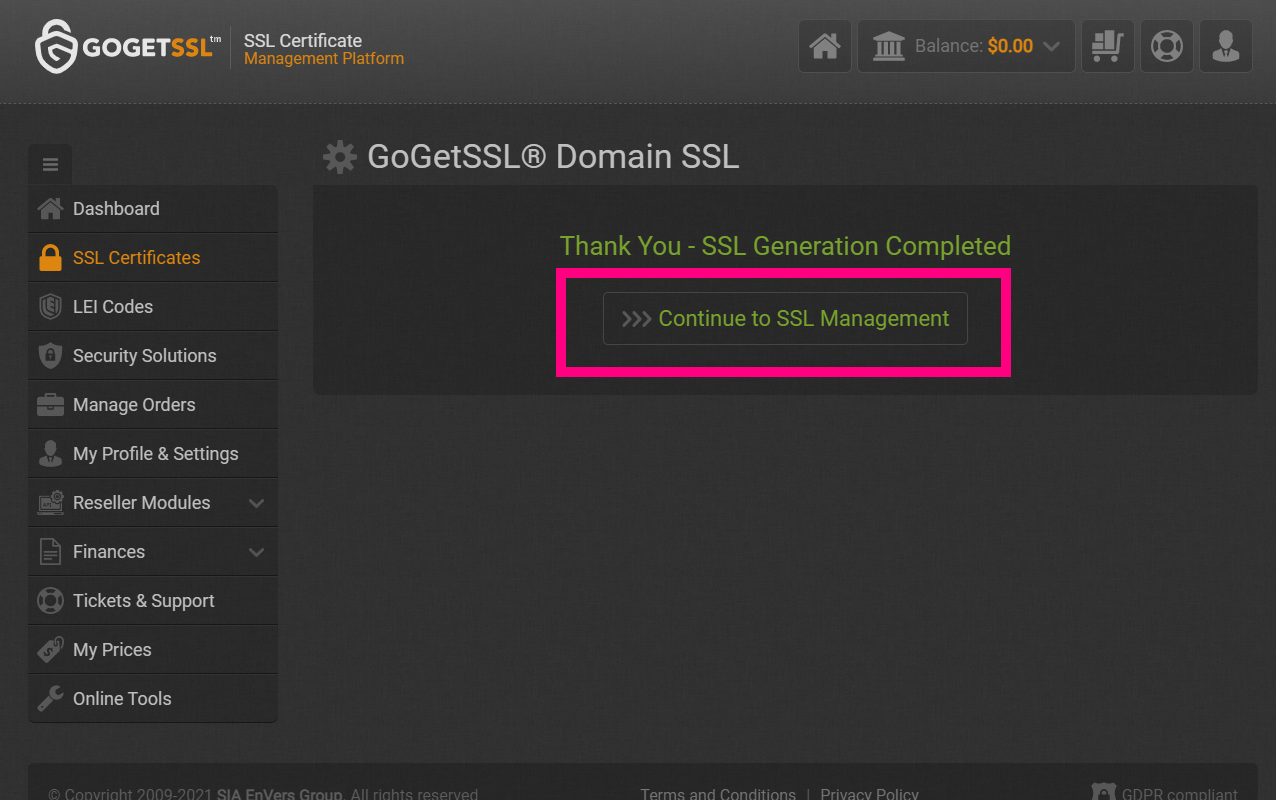Click the bank icon beside Balance
Image resolution: width=1276 pixels, height=800 pixels.
(889, 46)
